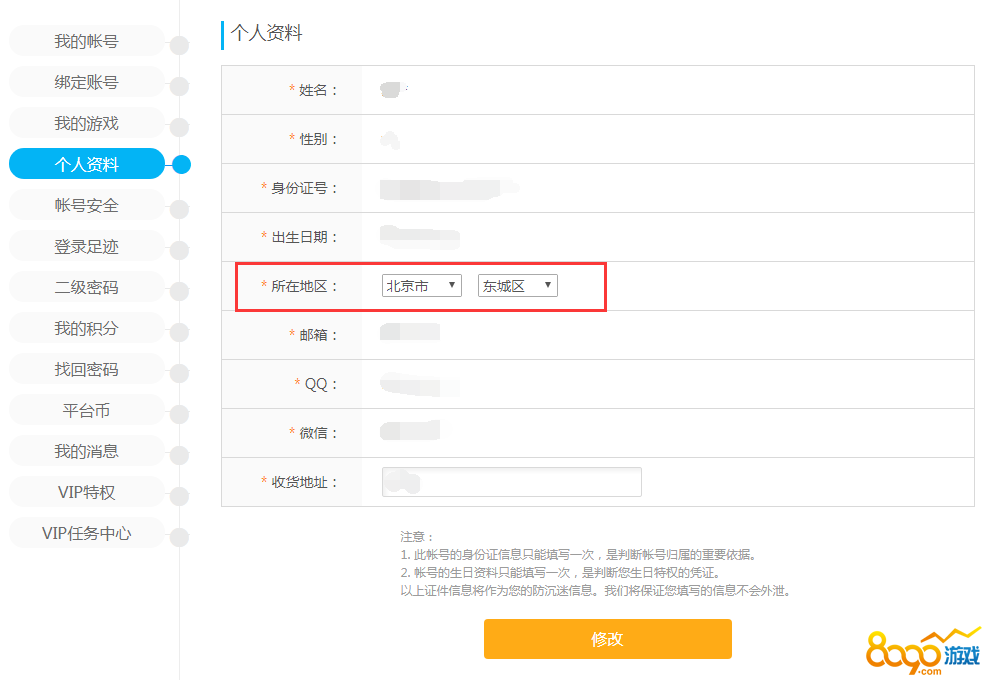Viewport: 992px width, 680px height.
Task: Open 帐号安全 settings
Action: [86, 205]
